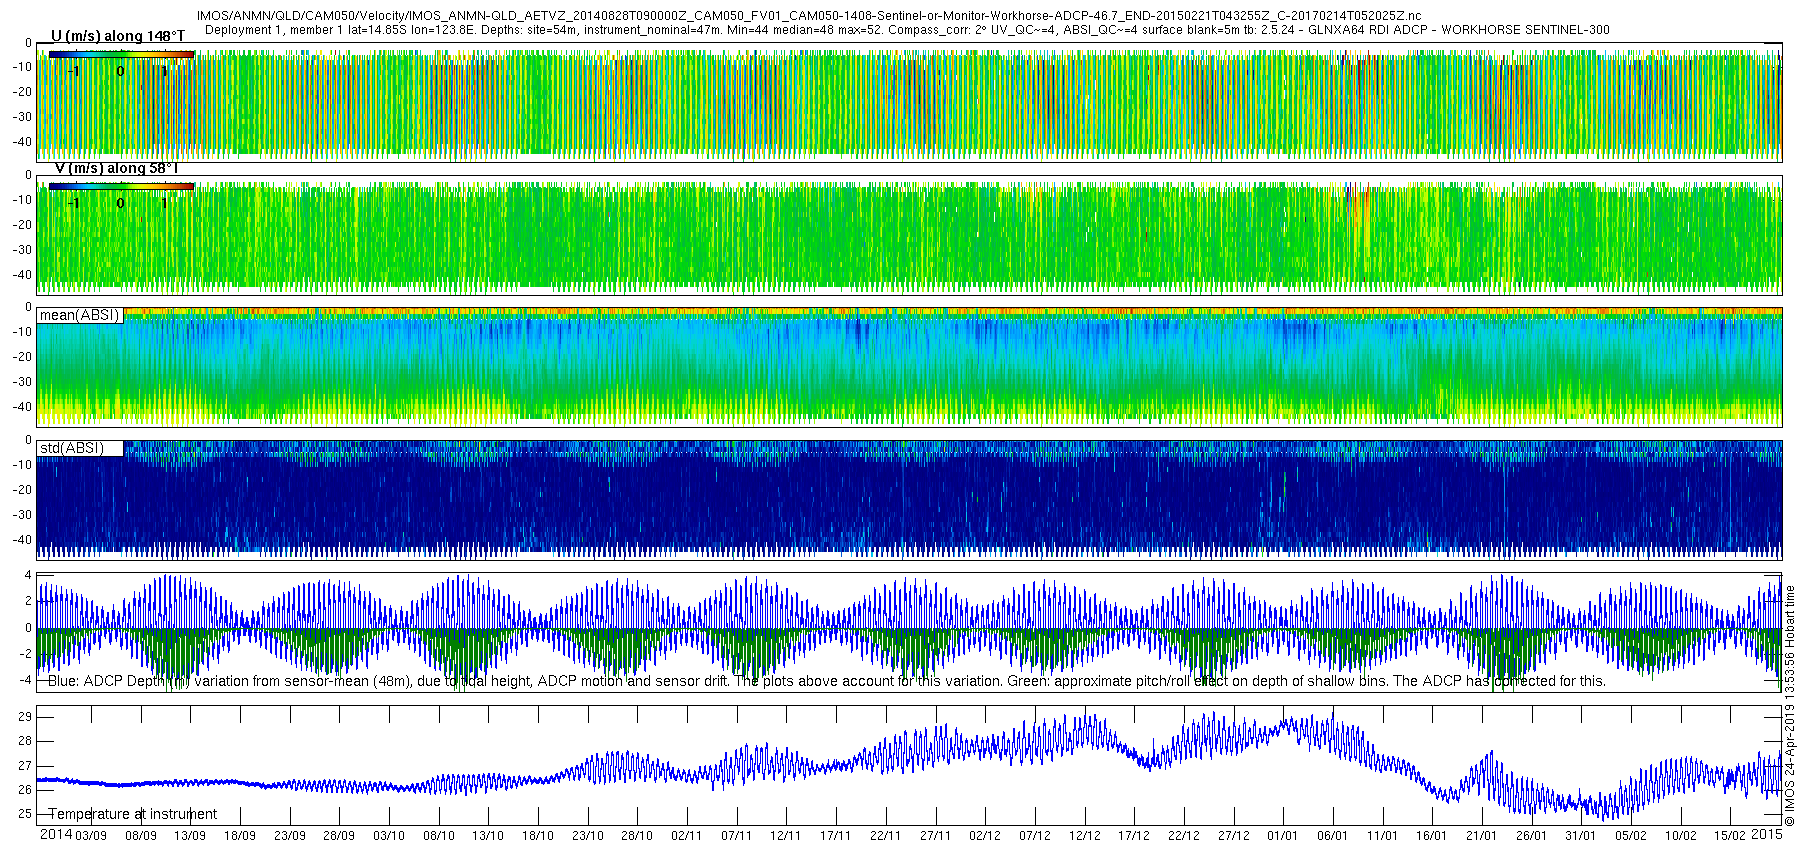Click the '02/12' date tick label

click(985, 836)
